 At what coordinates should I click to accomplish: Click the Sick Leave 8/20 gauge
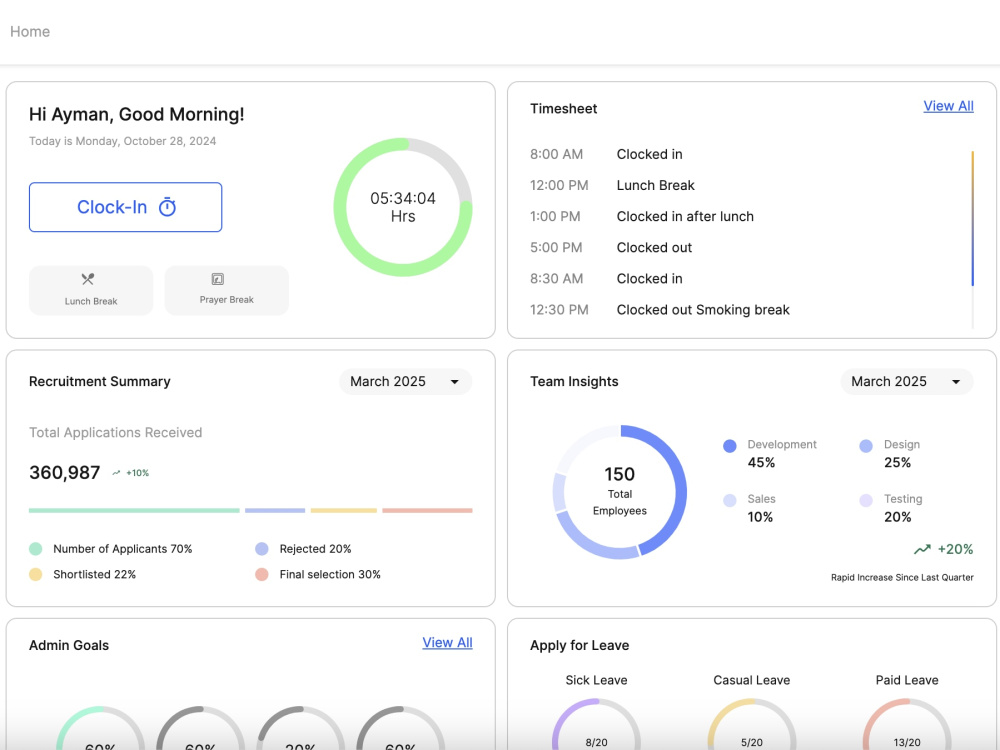596,724
